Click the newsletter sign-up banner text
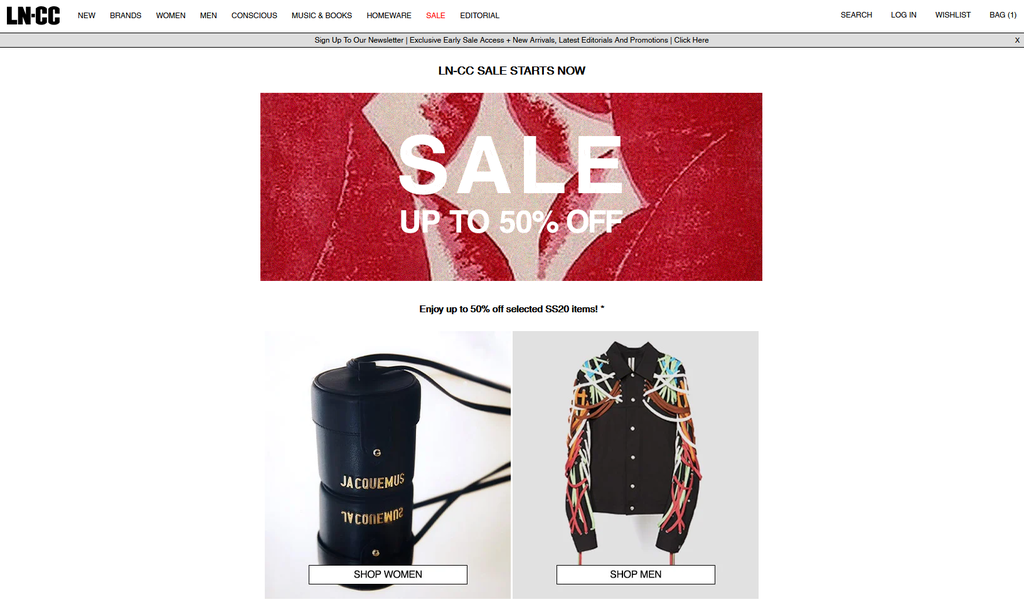 [511, 40]
